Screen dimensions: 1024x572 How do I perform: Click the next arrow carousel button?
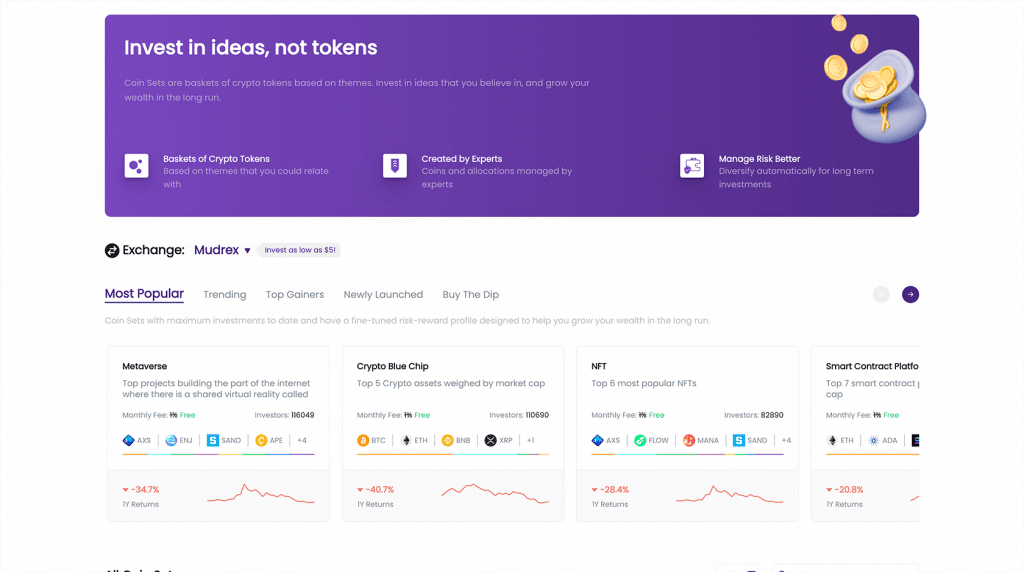tap(910, 294)
